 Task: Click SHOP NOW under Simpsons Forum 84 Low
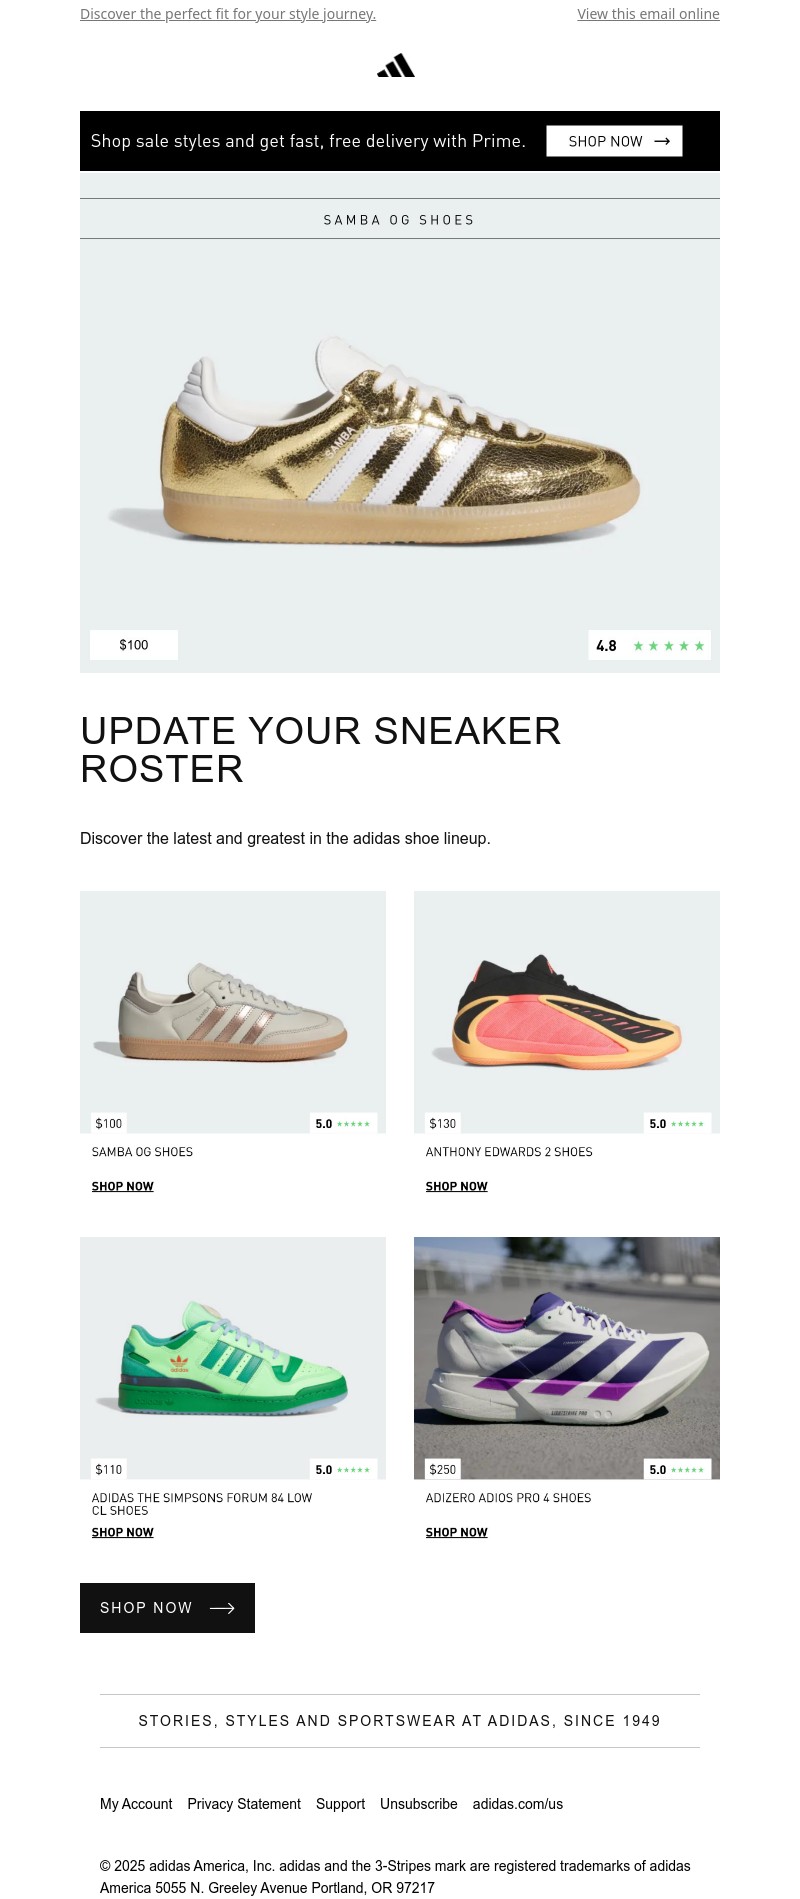click(123, 1533)
